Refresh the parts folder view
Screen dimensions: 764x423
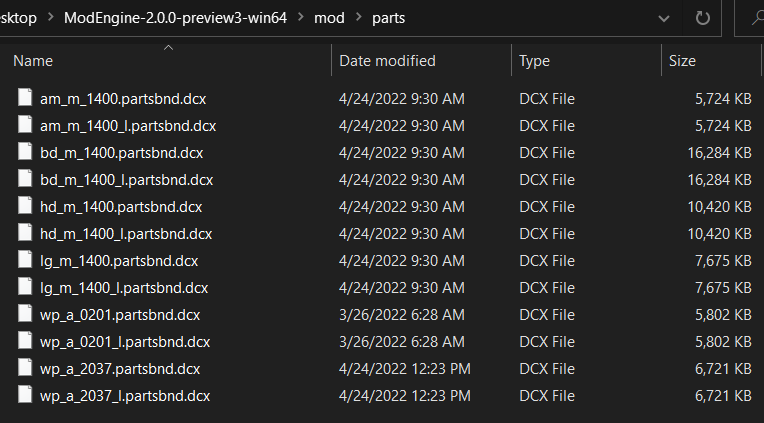coord(702,18)
